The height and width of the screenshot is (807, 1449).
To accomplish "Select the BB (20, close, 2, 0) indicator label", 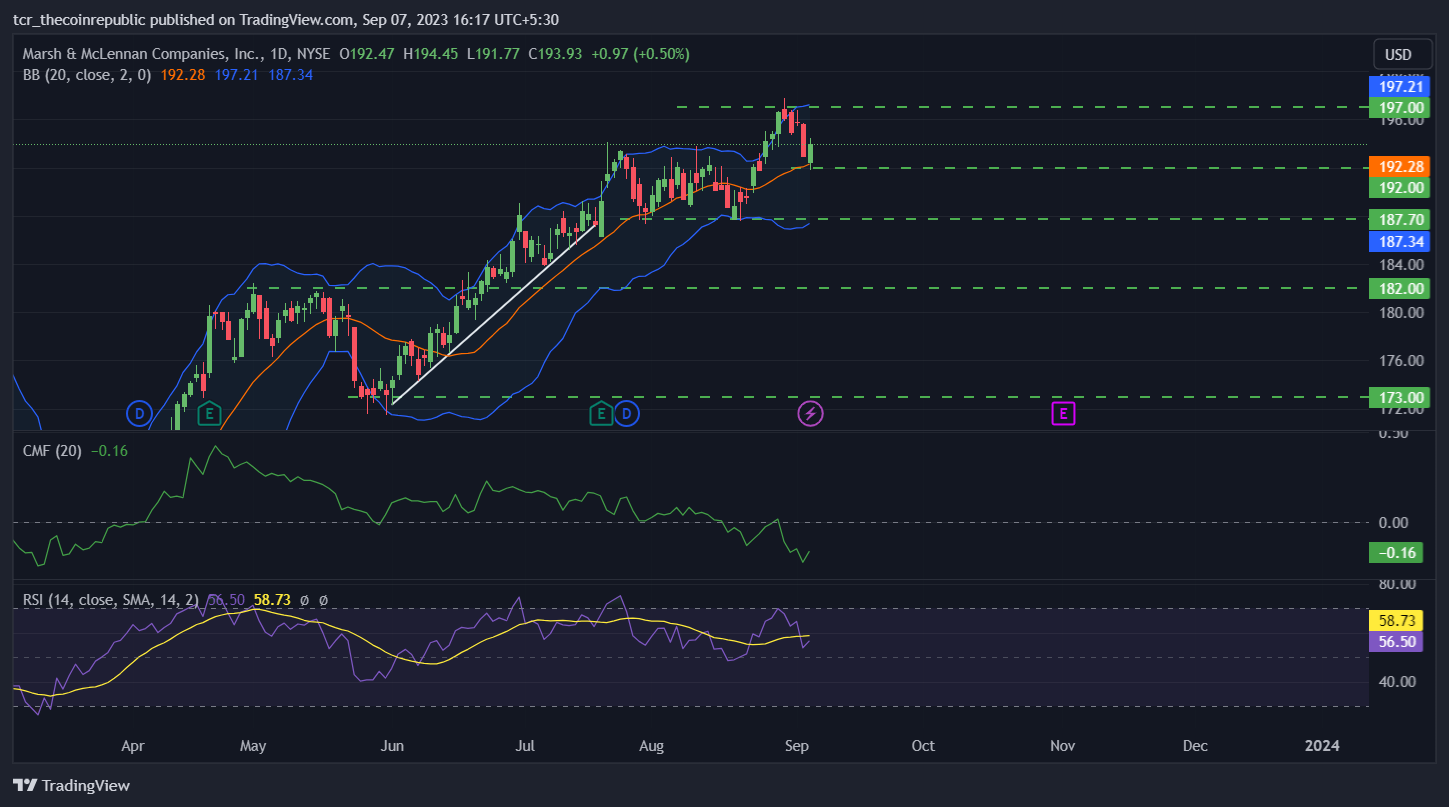I will (87, 74).
